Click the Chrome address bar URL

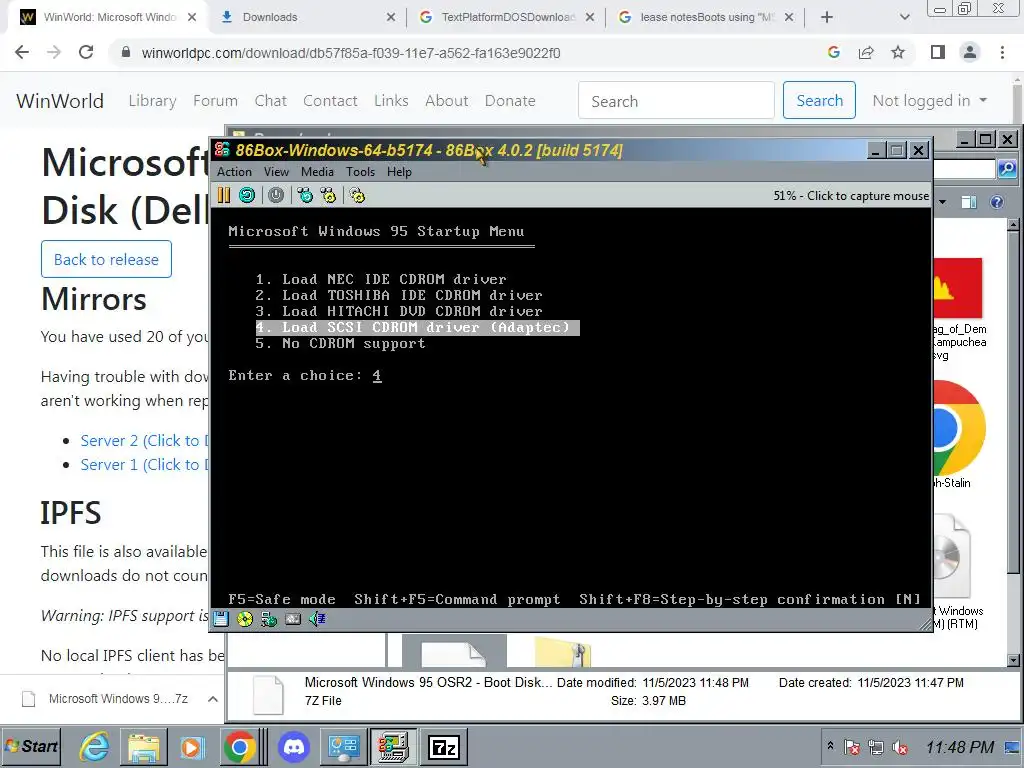(x=351, y=53)
